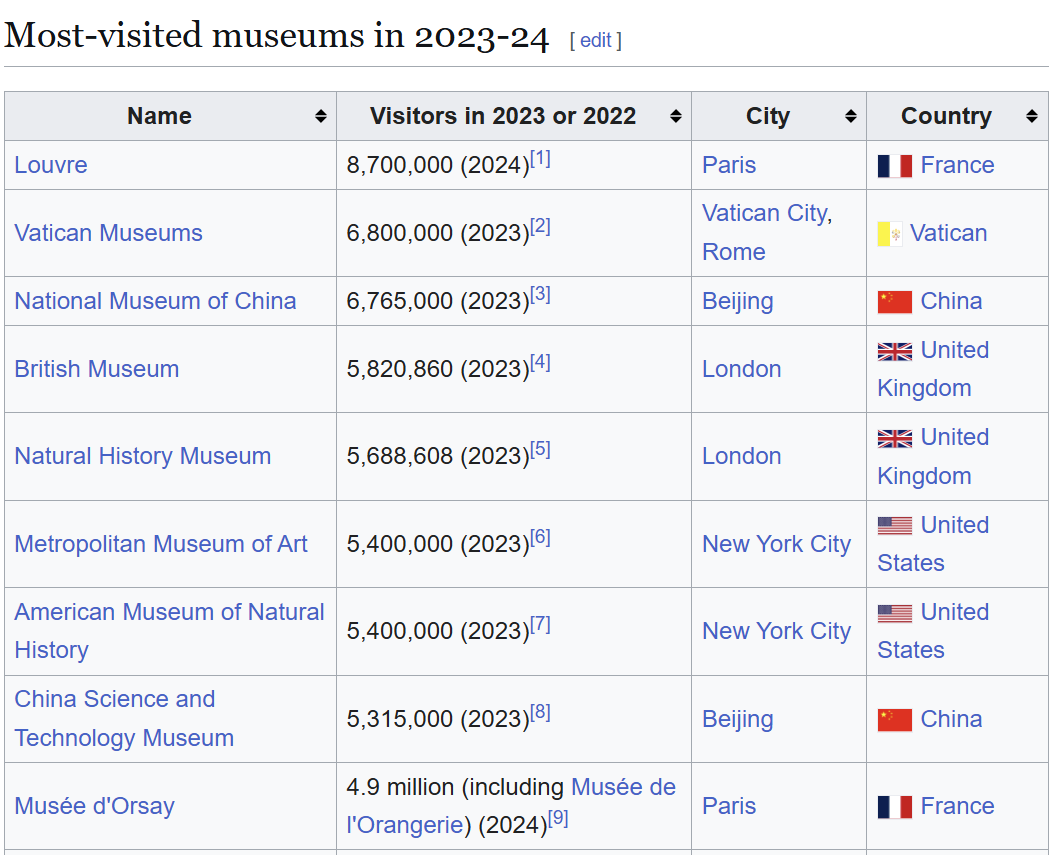The image size is (1059, 855).
Task: Open China link in China Science row
Action: pos(951,719)
